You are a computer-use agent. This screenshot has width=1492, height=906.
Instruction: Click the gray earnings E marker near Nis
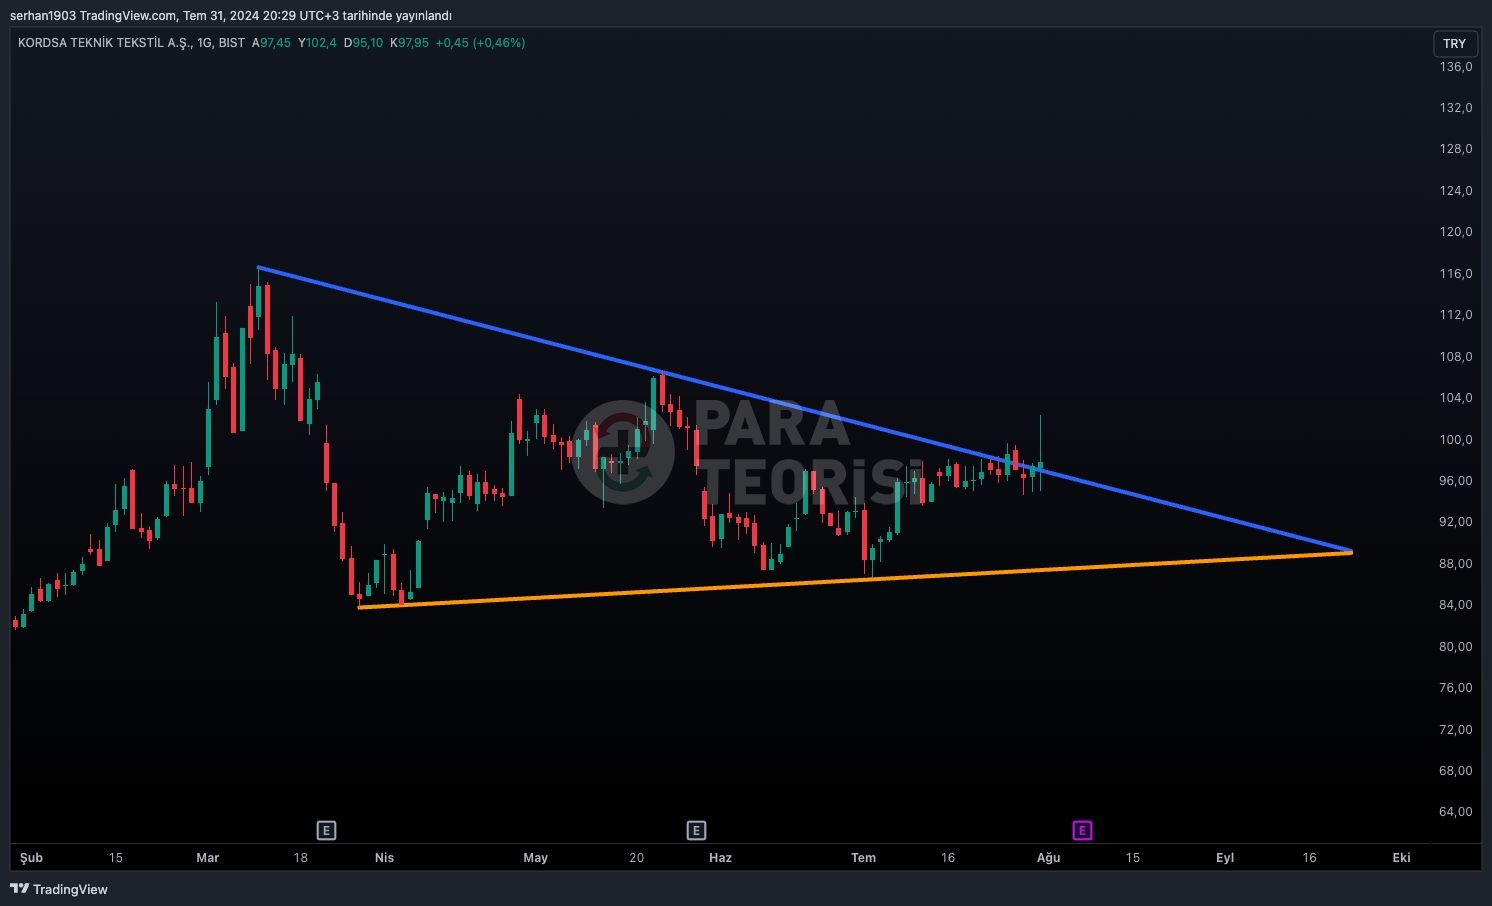point(326,830)
